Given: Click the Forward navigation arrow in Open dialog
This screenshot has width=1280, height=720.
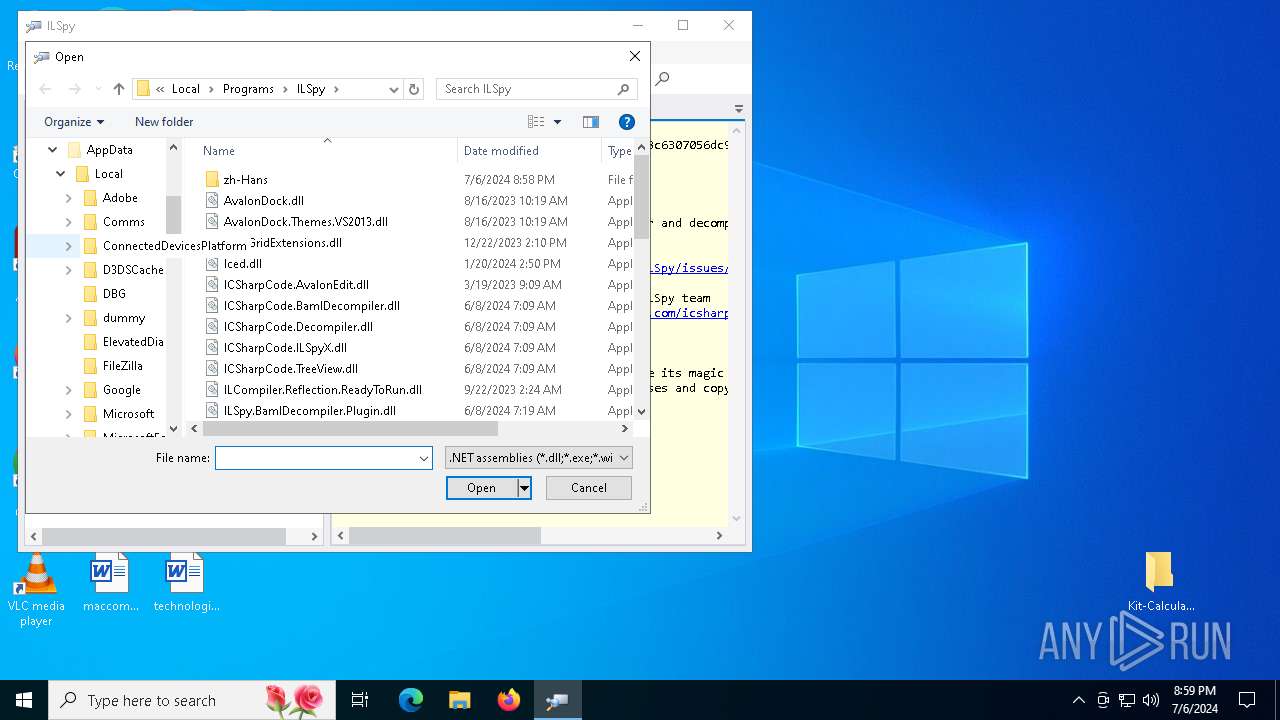Looking at the screenshot, I should coord(74,89).
